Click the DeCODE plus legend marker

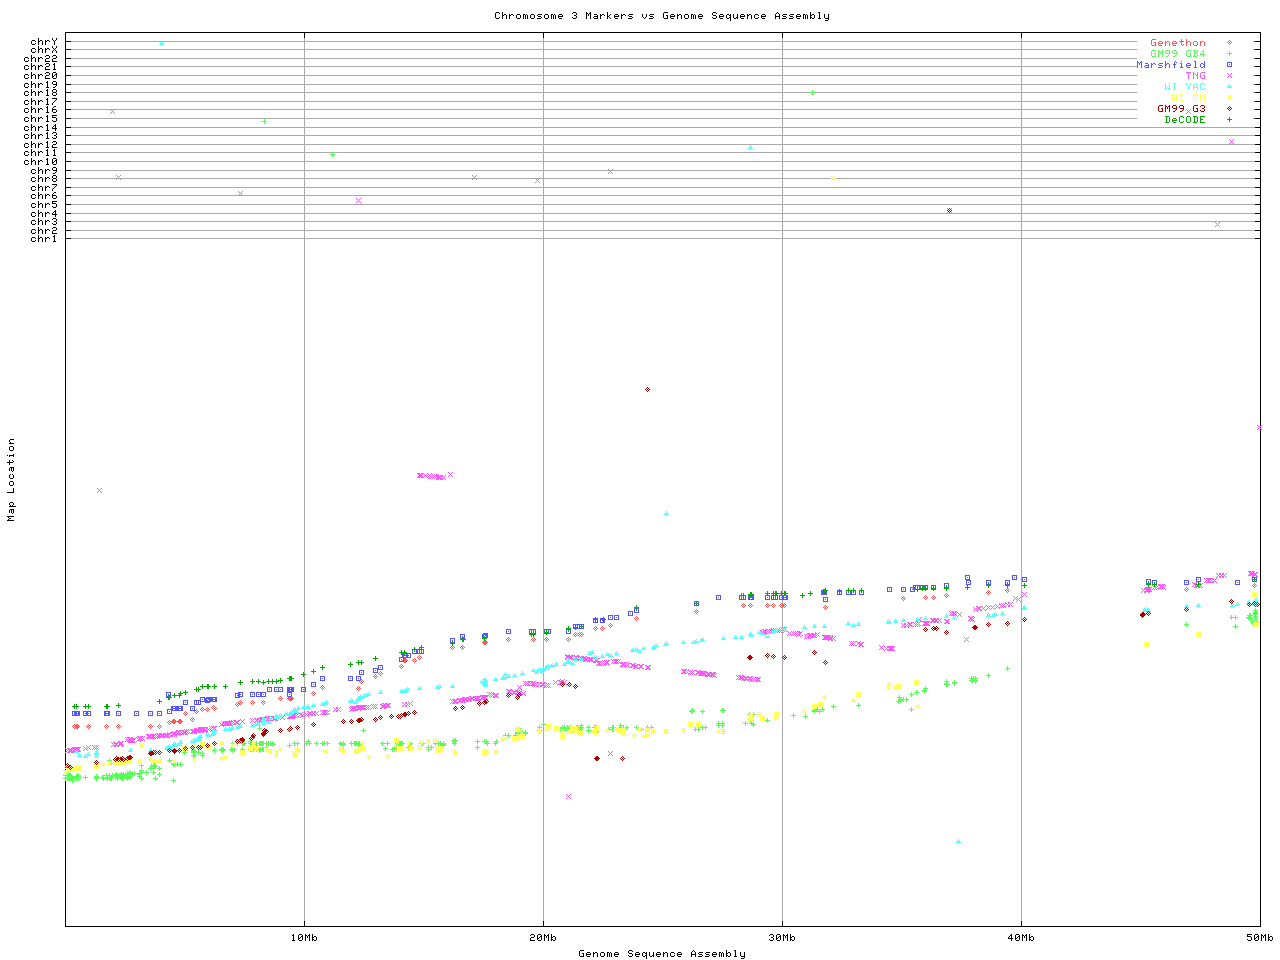click(1229, 120)
